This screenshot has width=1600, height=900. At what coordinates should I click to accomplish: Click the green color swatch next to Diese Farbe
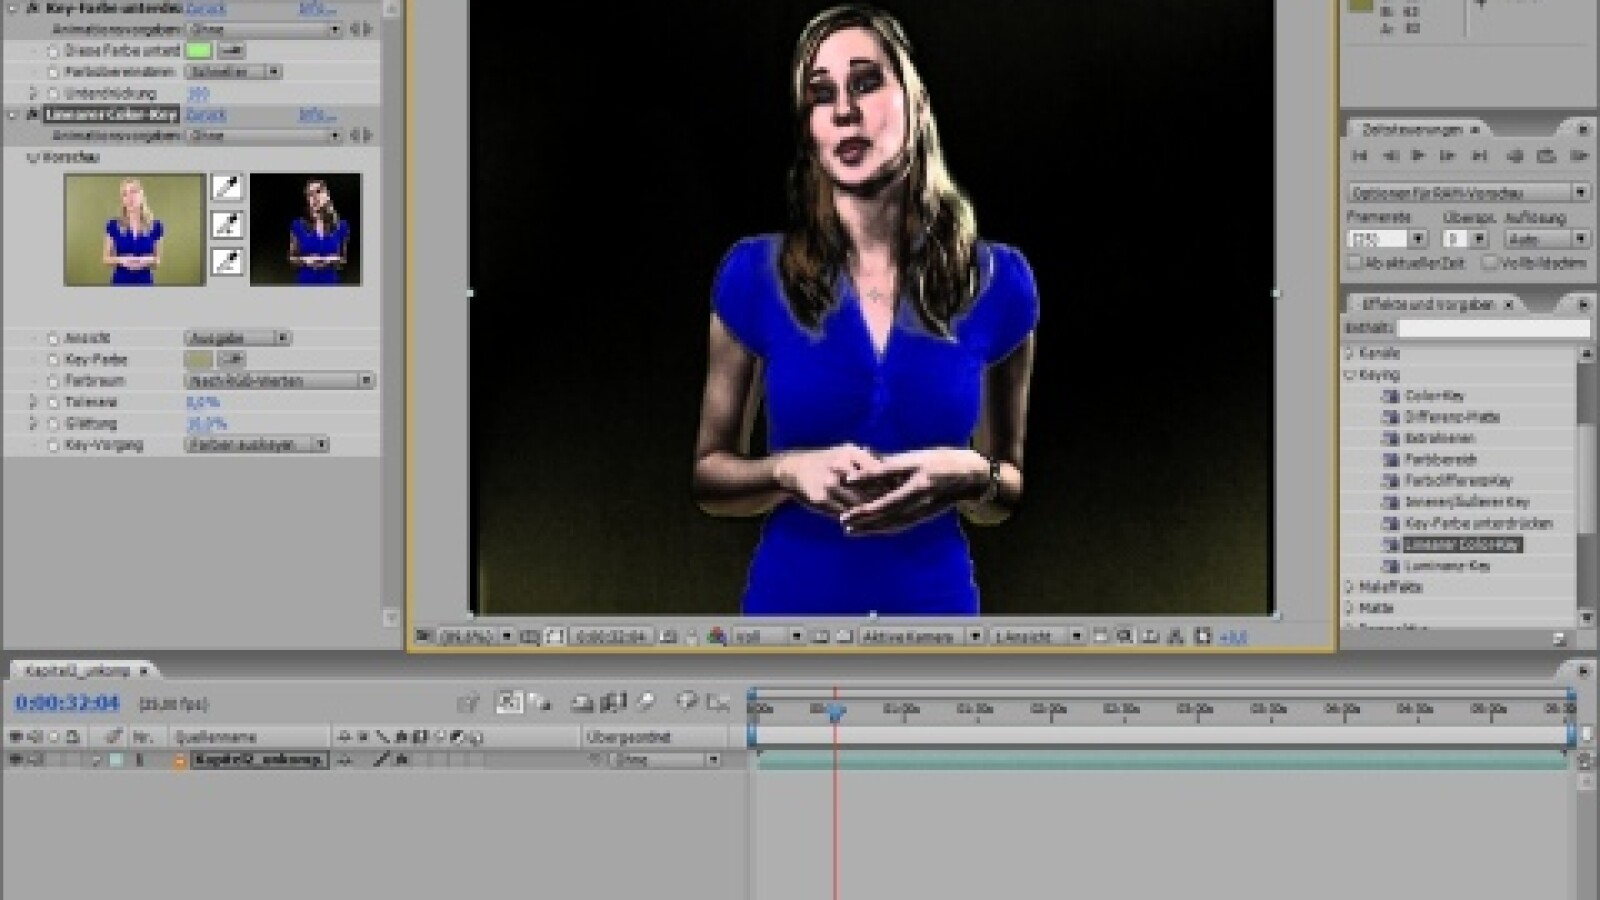click(200, 52)
